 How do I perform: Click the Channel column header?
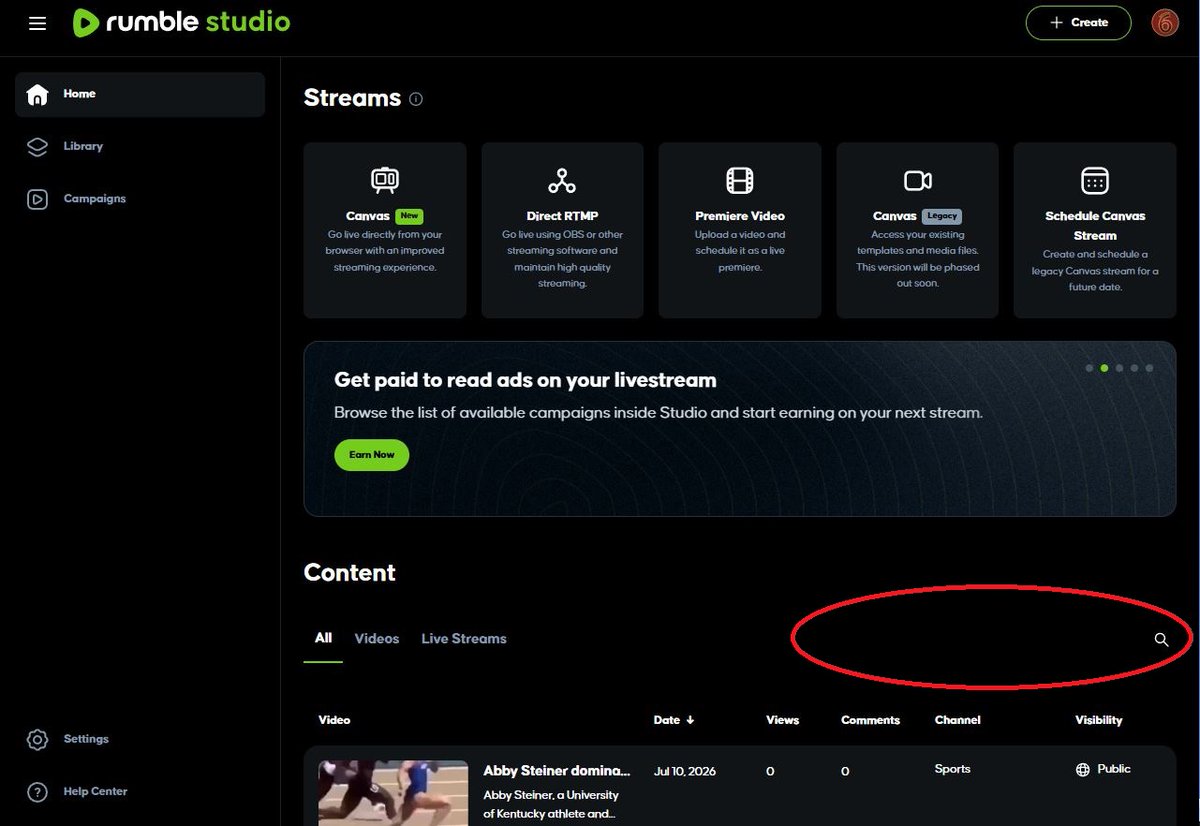[x=958, y=720]
